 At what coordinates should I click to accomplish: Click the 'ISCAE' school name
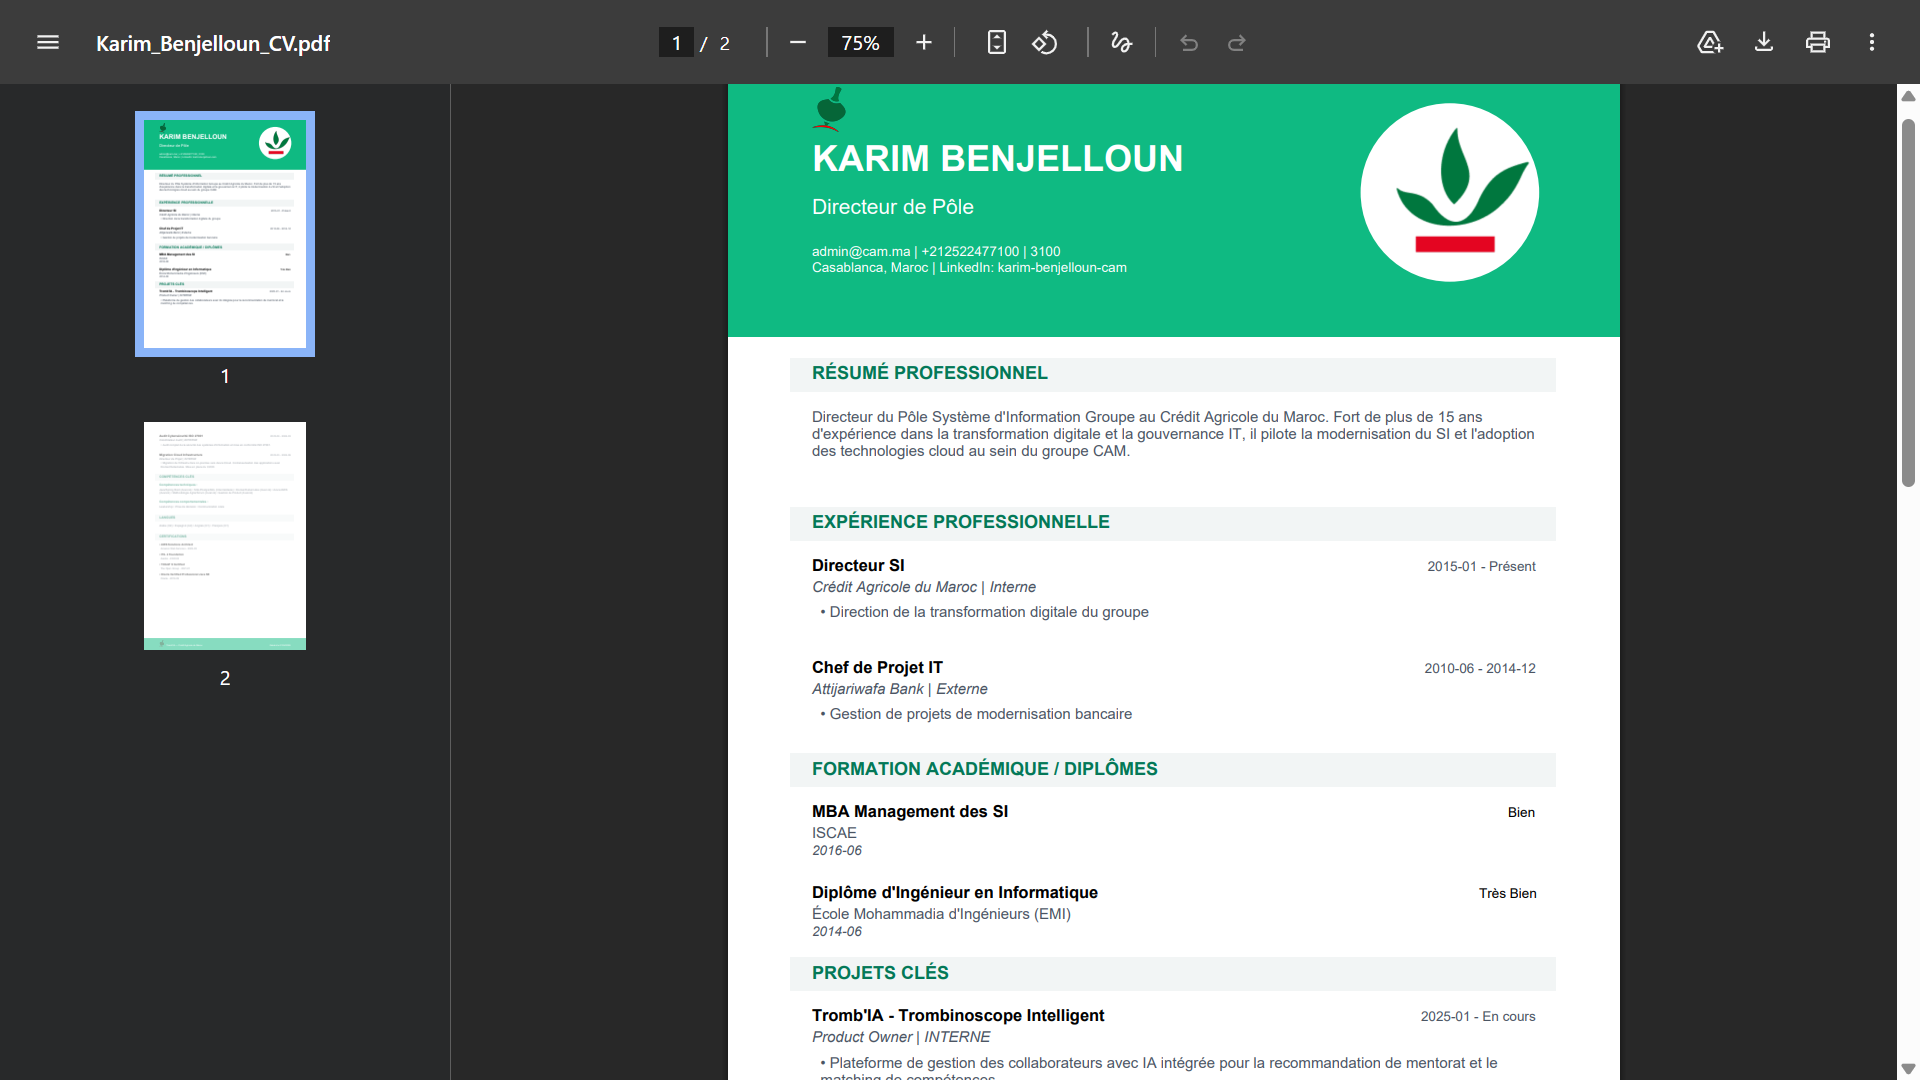point(834,833)
